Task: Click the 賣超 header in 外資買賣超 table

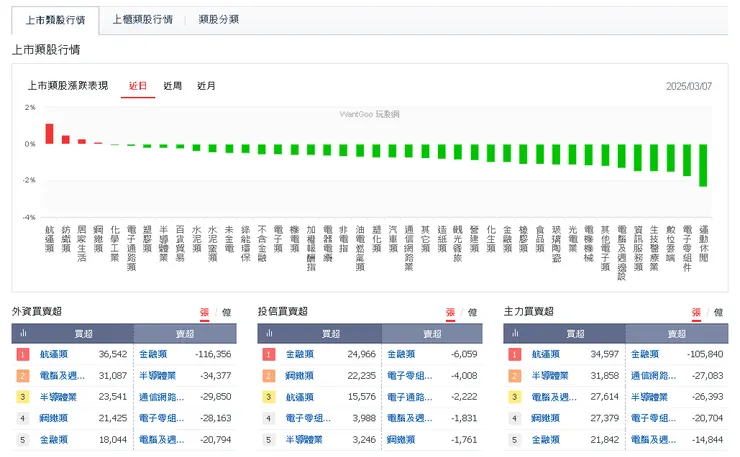Action: [x=185, y=334]
